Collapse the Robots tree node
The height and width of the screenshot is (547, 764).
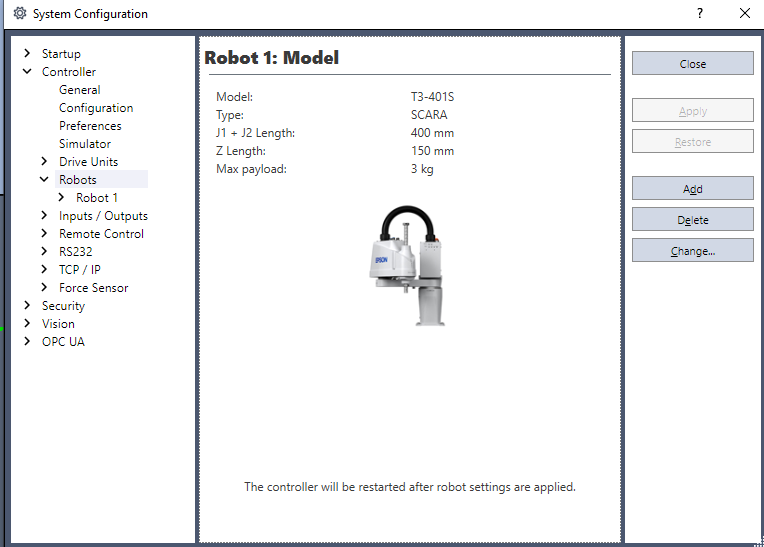click(44, 179)
